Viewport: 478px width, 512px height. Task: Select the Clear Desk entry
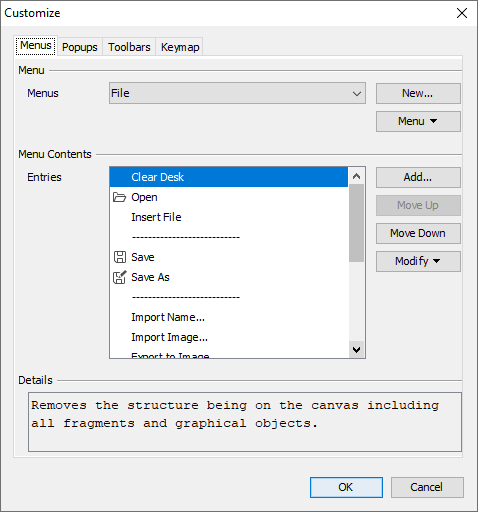pyautogui.click(x=229, y=177)
